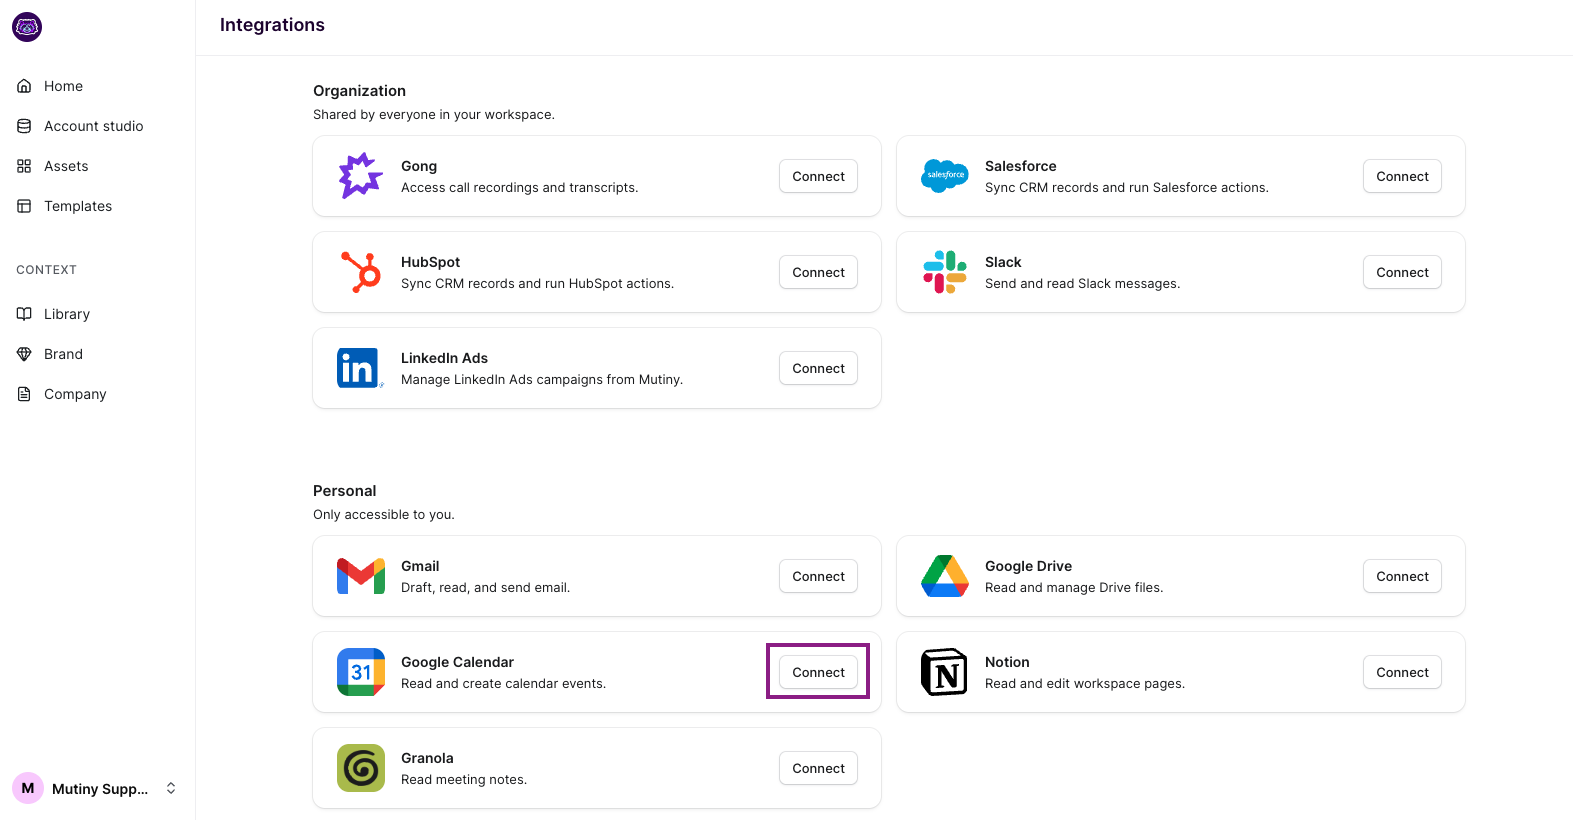Connect the Gong integration
Image resolution: width=1573 pixels, height=820 pixels.
click(818, 176)
